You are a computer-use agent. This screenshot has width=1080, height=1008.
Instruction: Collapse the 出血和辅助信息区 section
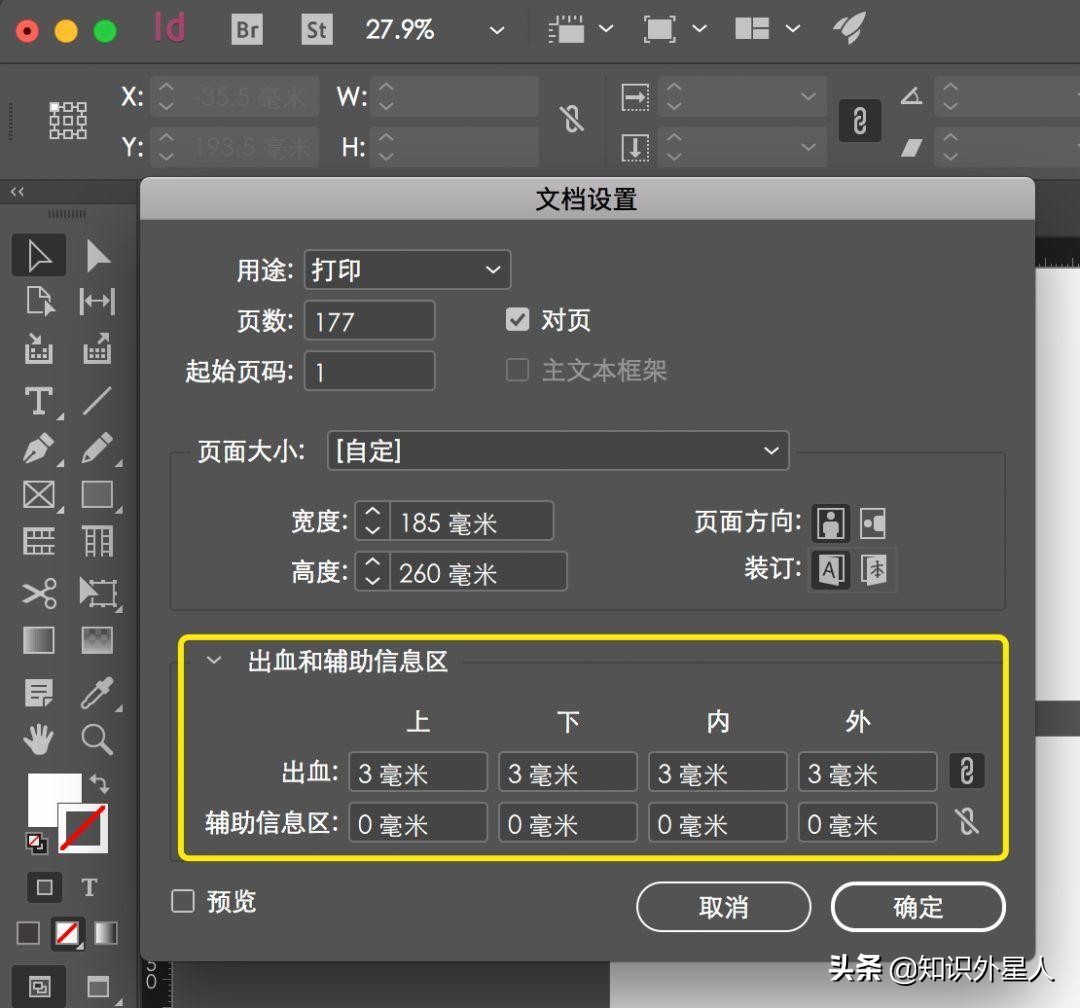click(212, 660)
